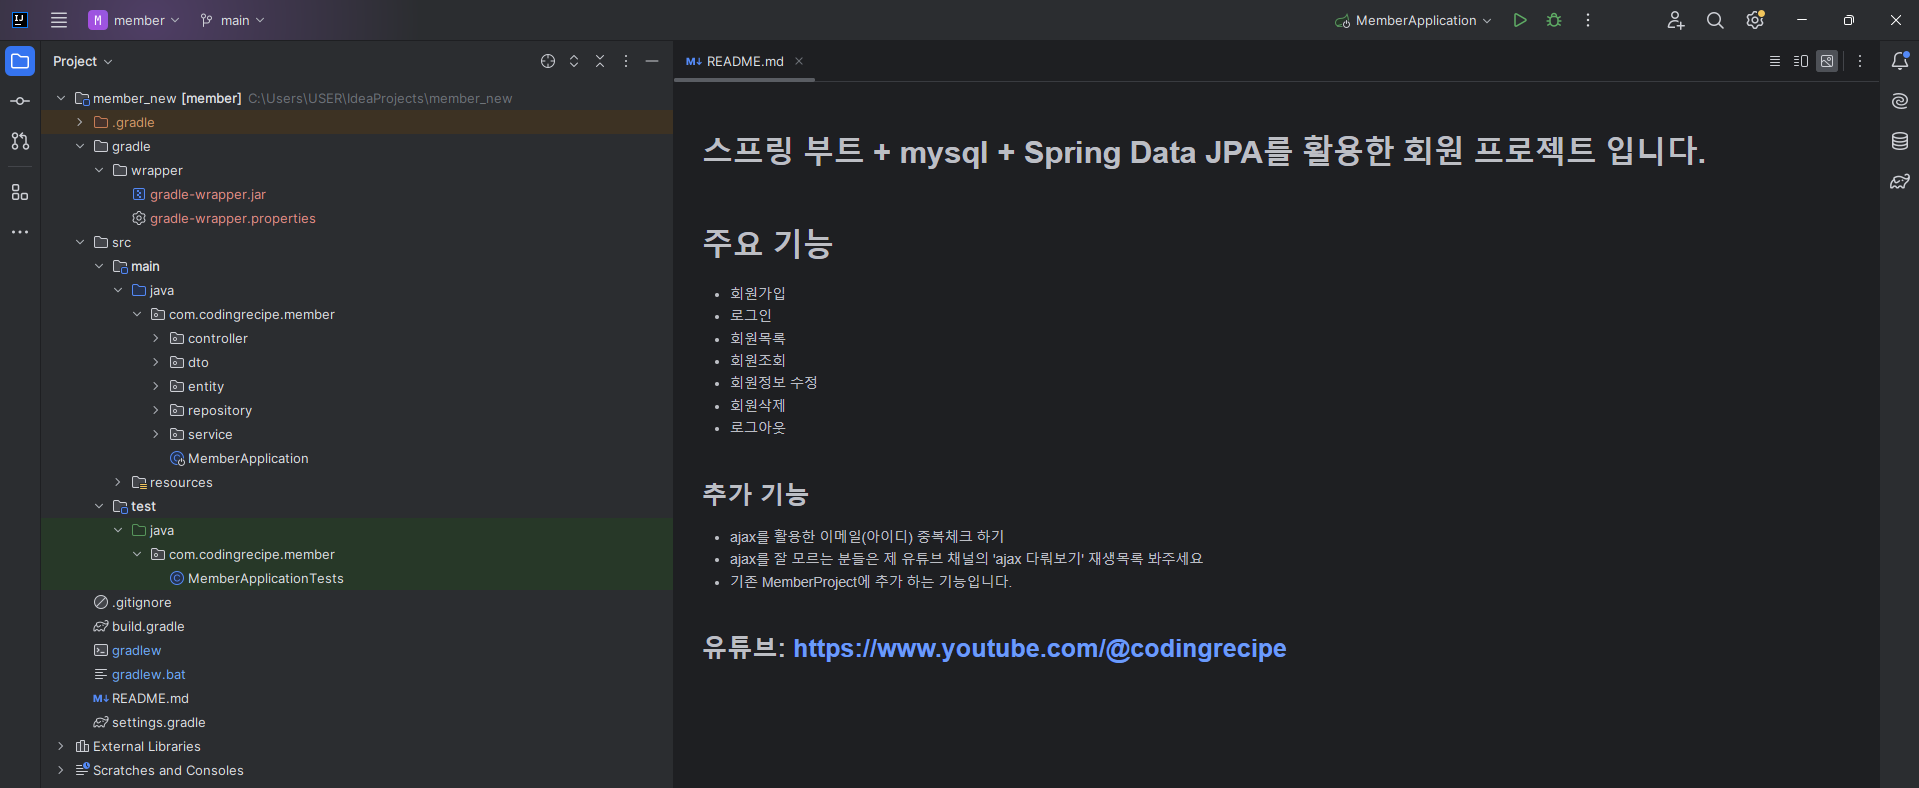Open MemberApplication run configuration dropdown
The image size is (1919, 788).
1414,20
